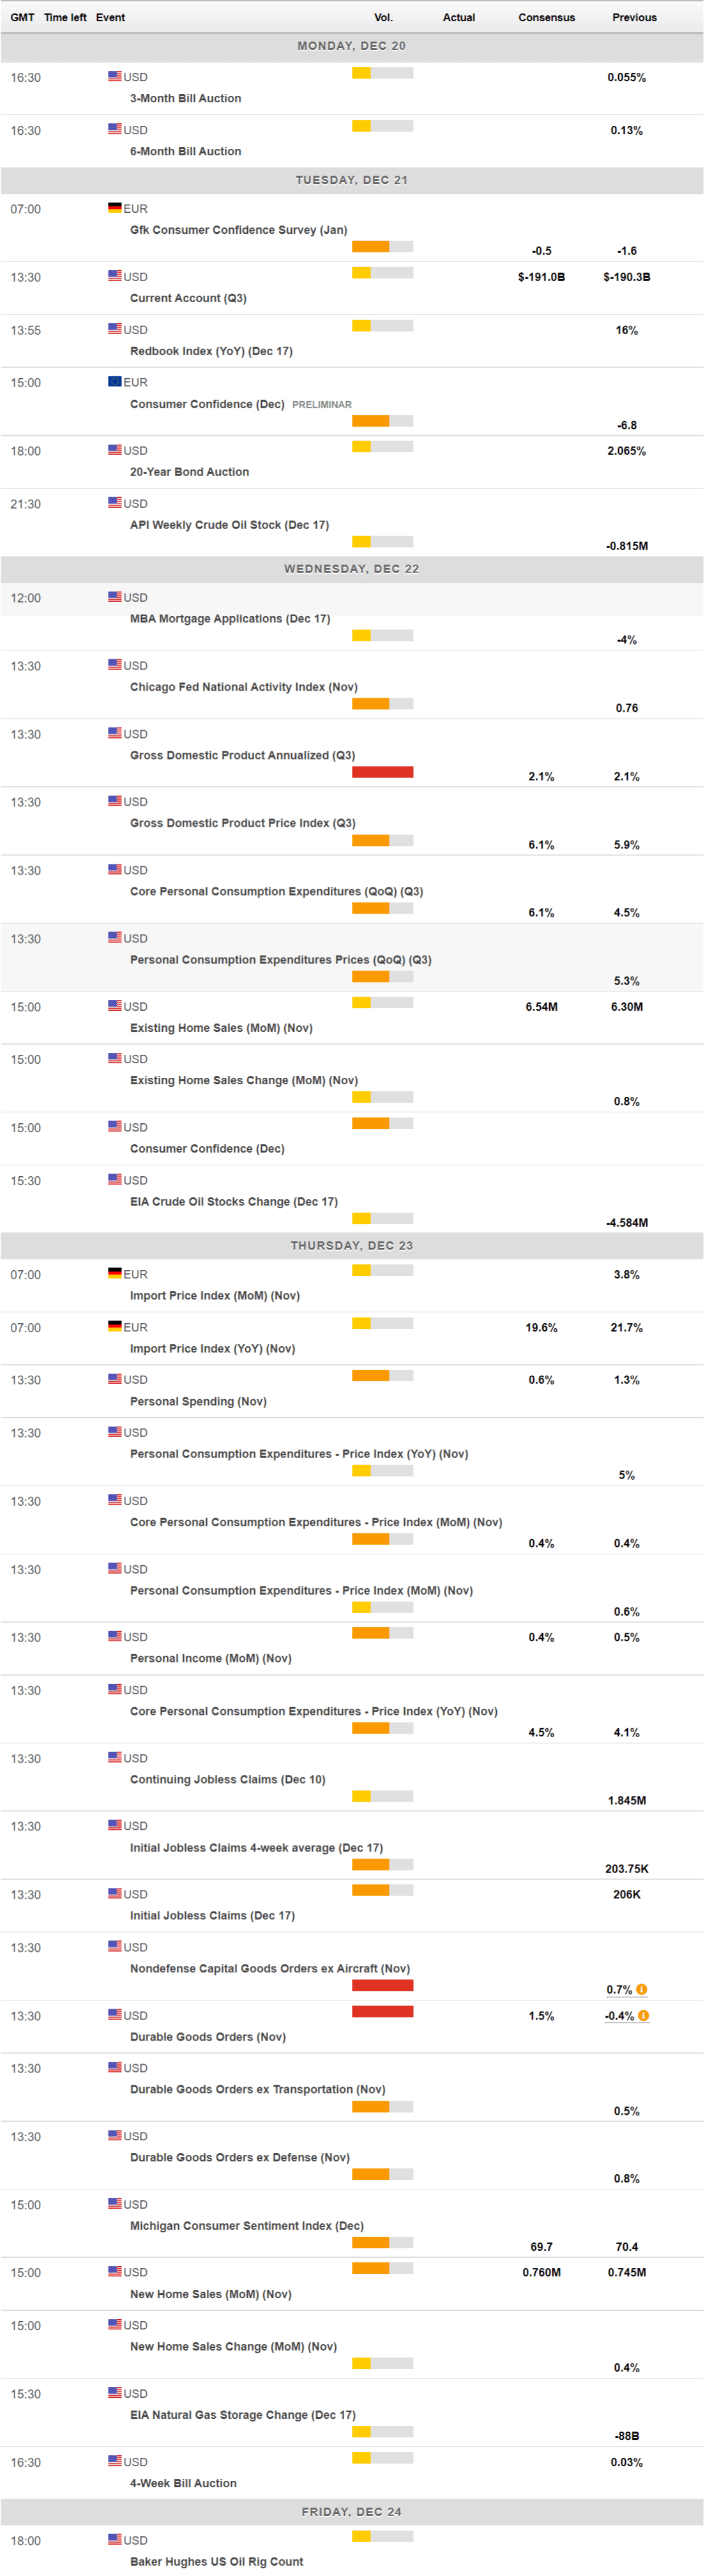Click the Wednesday, Dec 22 date header

tap(351, 569)
